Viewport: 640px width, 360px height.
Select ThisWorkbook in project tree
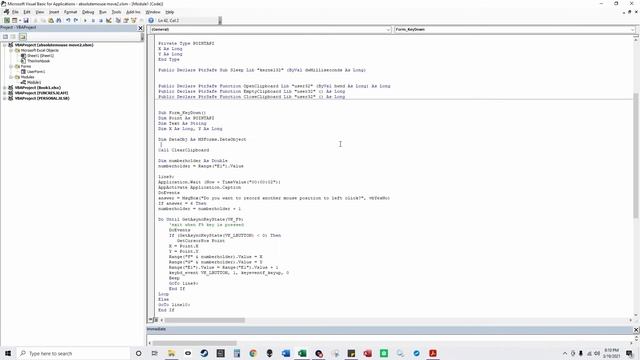(x=38, y=61)
